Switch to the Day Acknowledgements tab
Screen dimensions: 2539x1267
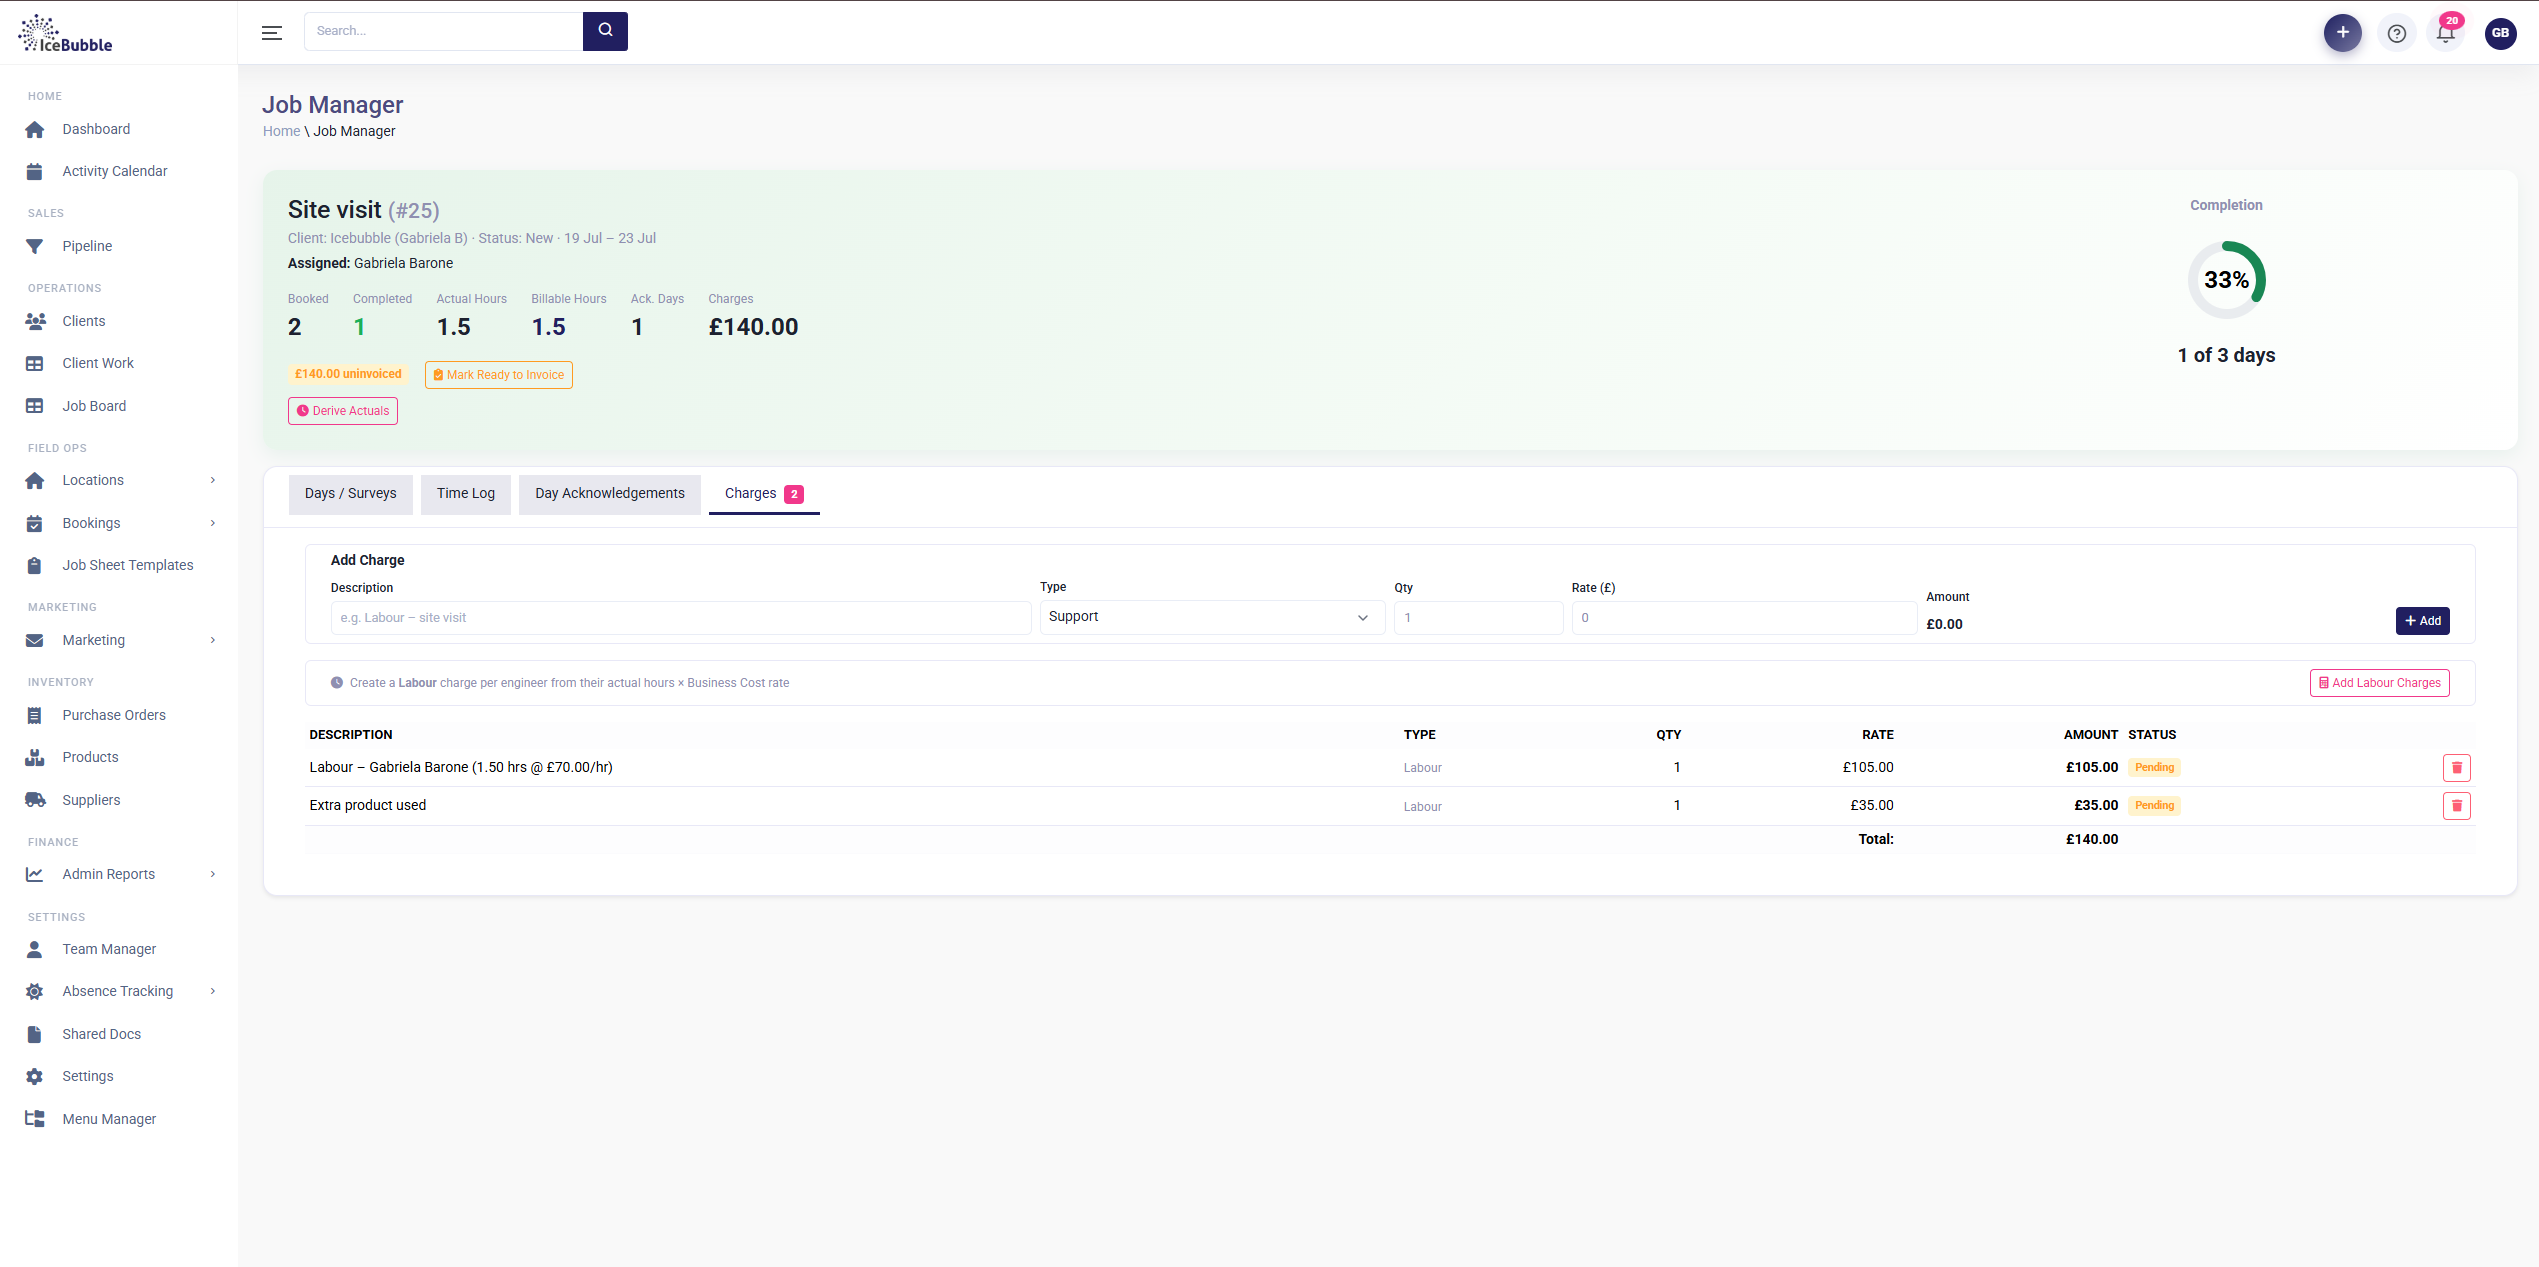[610, 494]
